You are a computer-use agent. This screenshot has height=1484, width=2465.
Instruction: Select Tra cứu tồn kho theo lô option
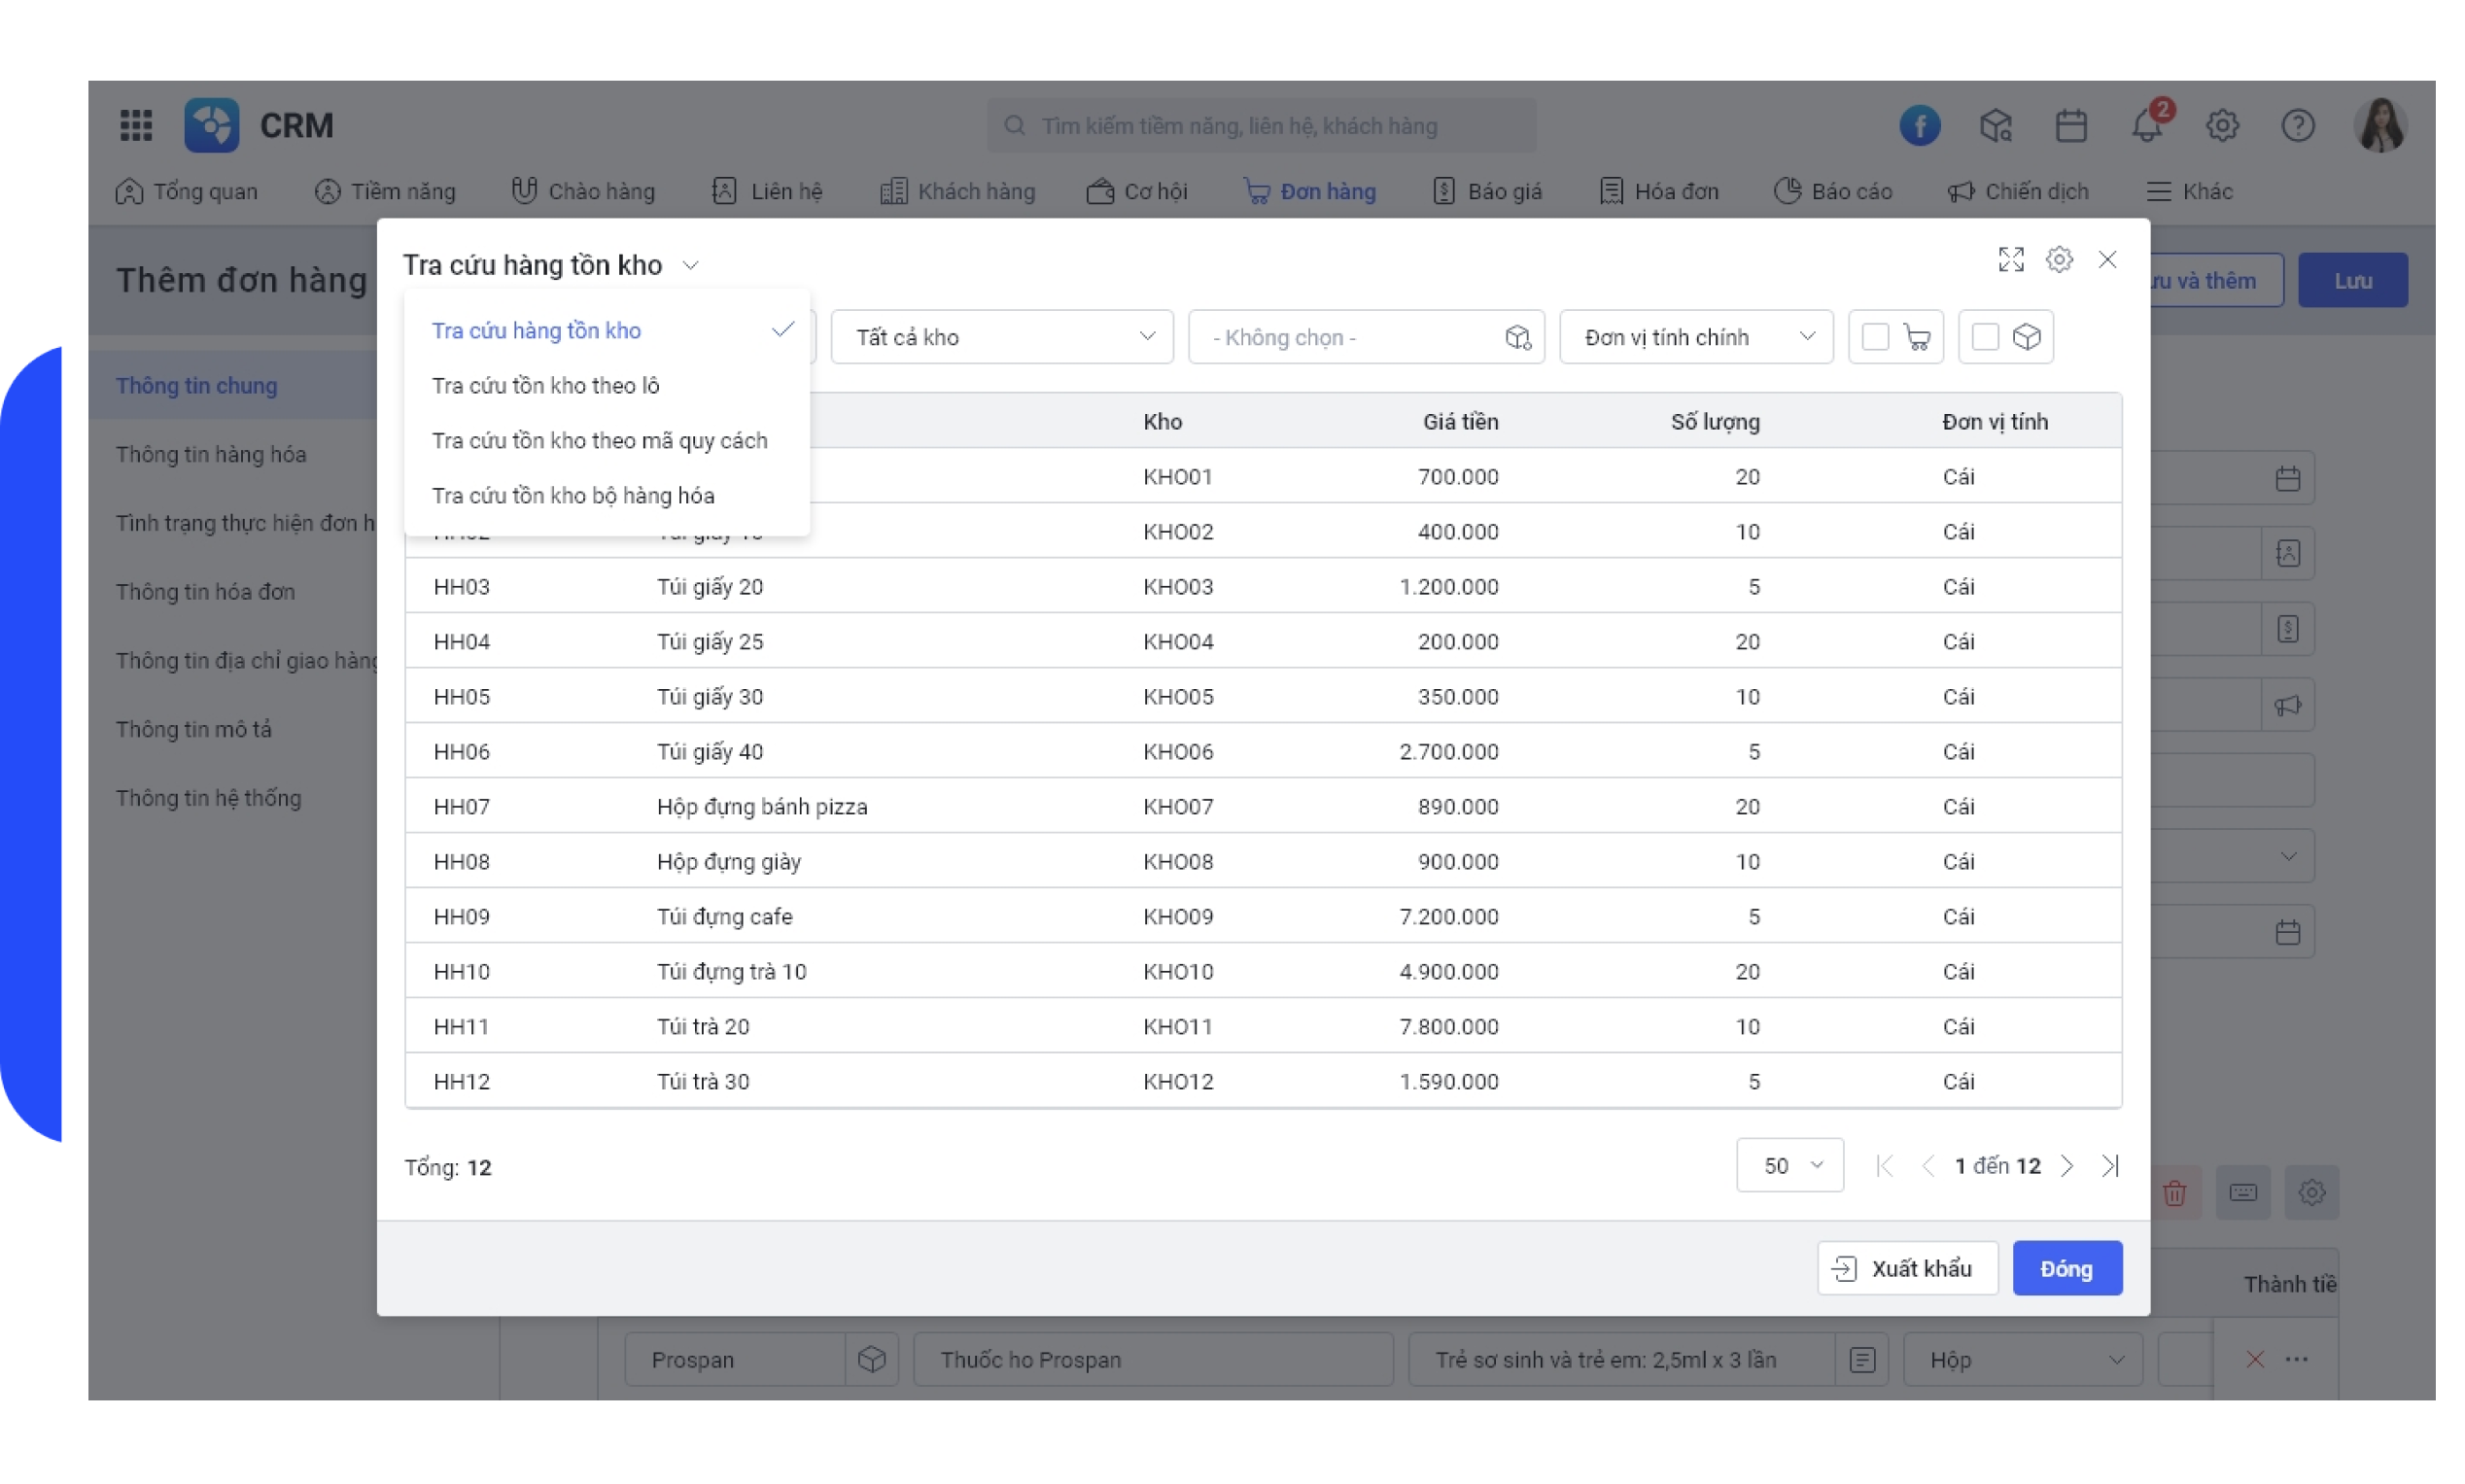(x=606, y=385)
